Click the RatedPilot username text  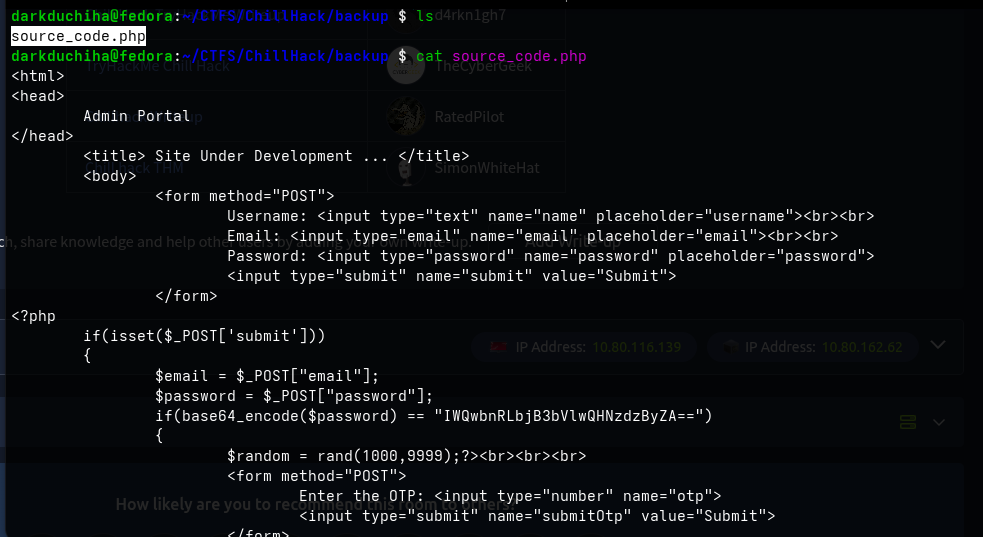[x=469, y=117]
